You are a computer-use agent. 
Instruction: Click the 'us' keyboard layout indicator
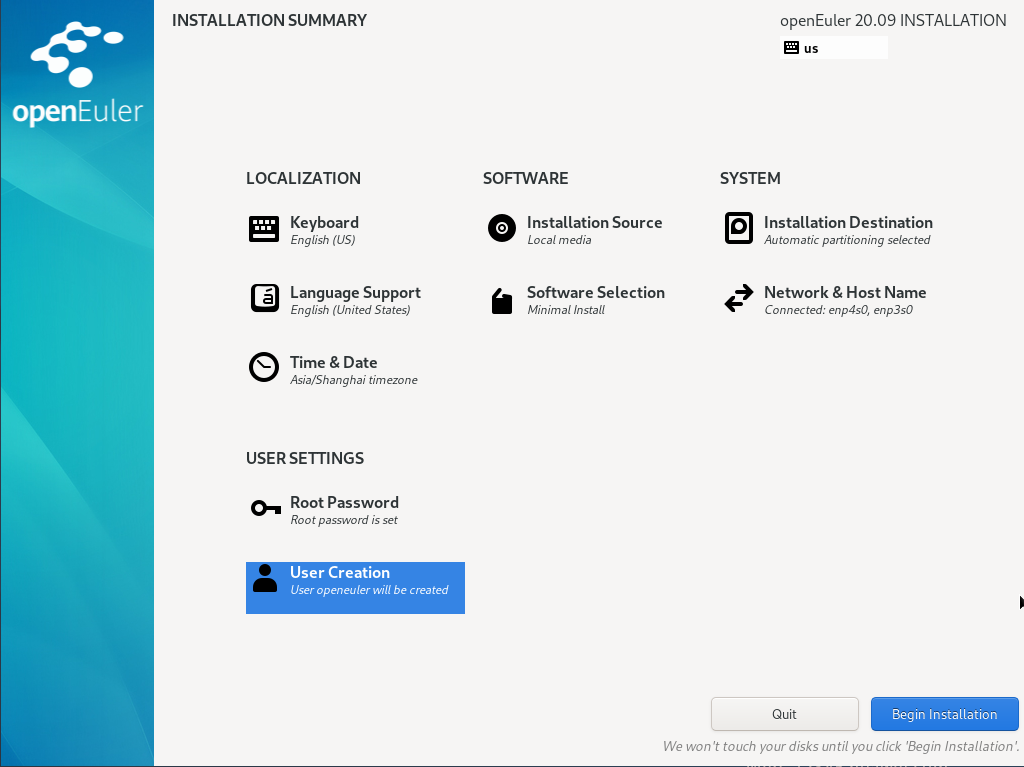[x=833, y=48]
